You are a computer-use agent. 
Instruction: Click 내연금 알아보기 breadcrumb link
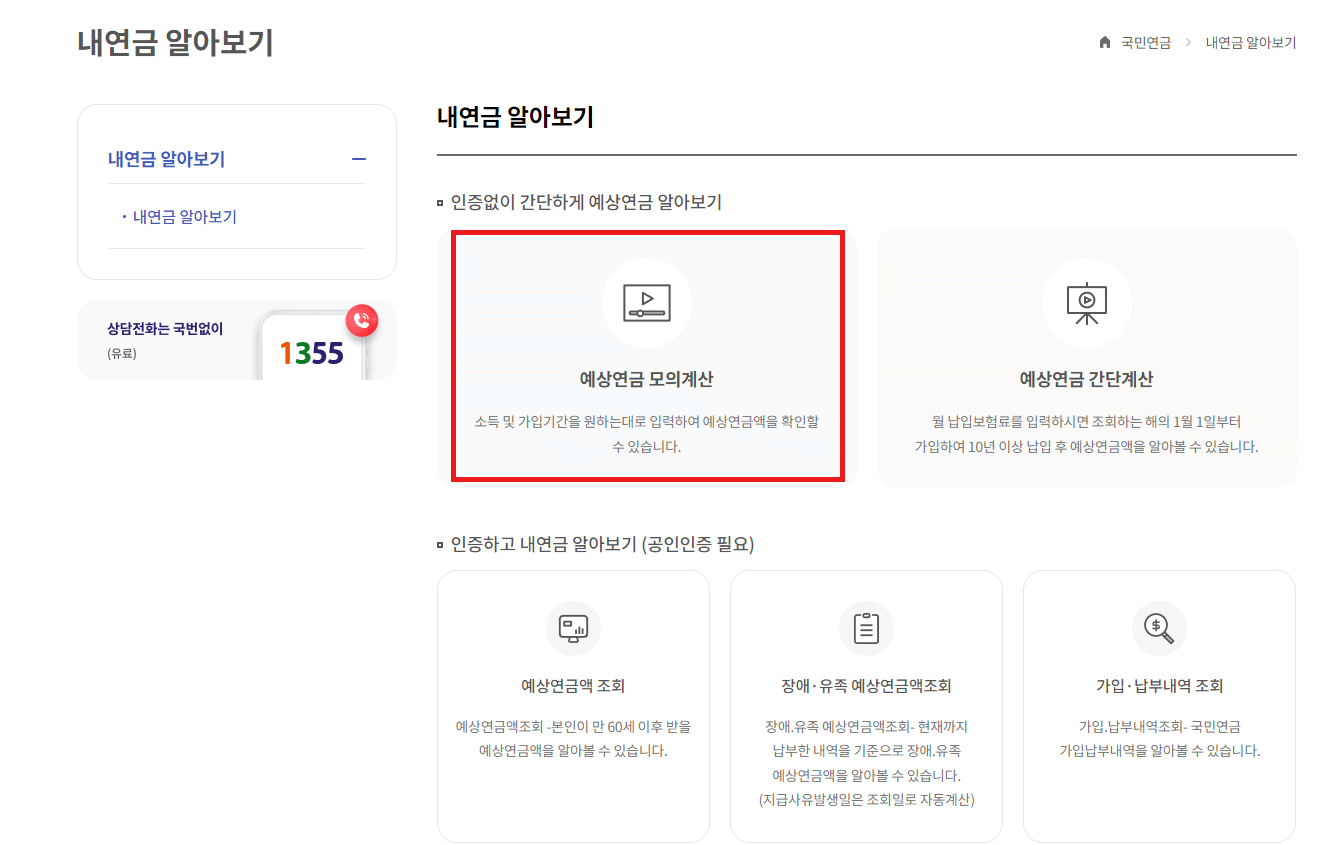[x=1251, y=42]
